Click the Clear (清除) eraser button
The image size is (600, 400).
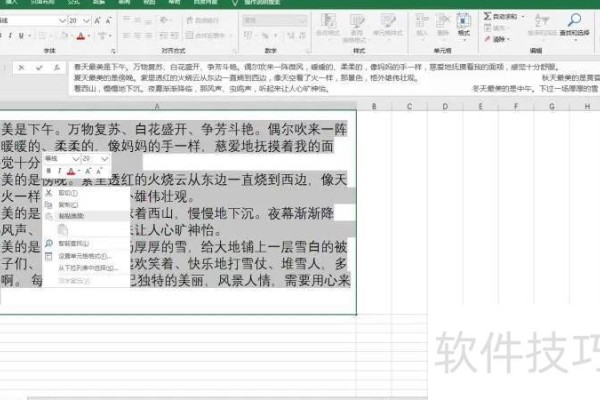click(496, 39)
